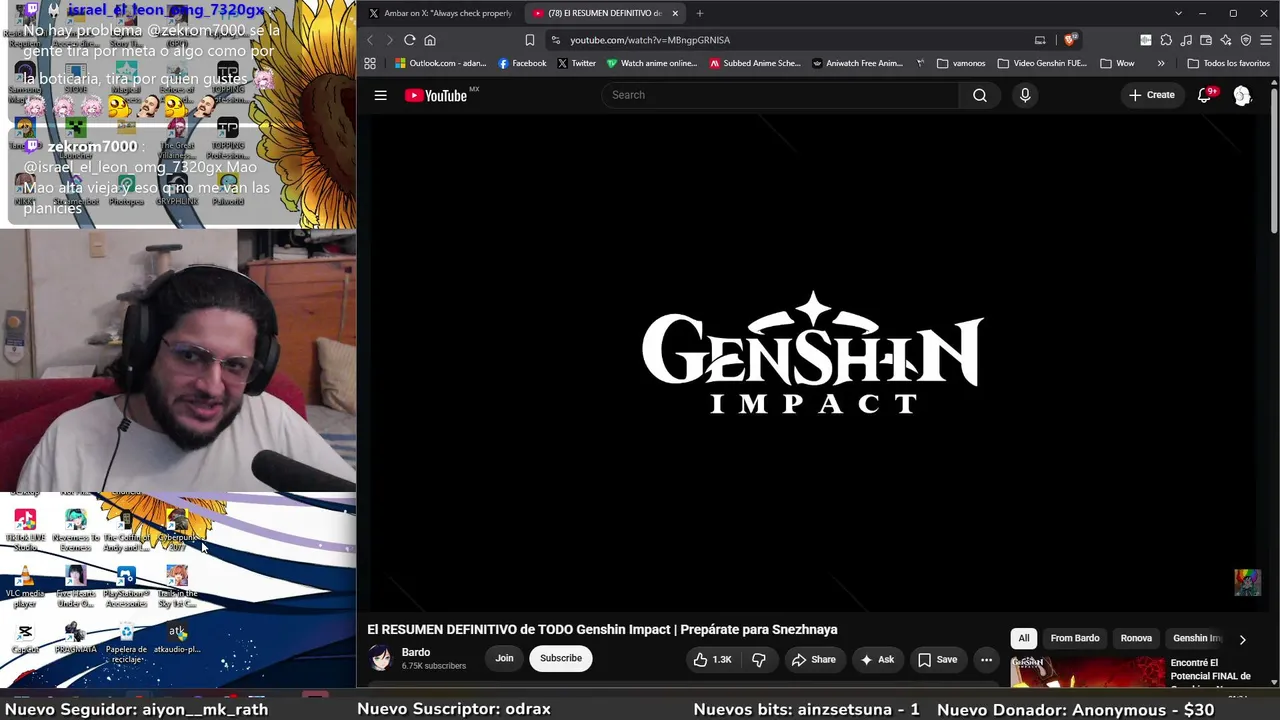
Task: Reload the page in the browser
Action: [409, 40]
